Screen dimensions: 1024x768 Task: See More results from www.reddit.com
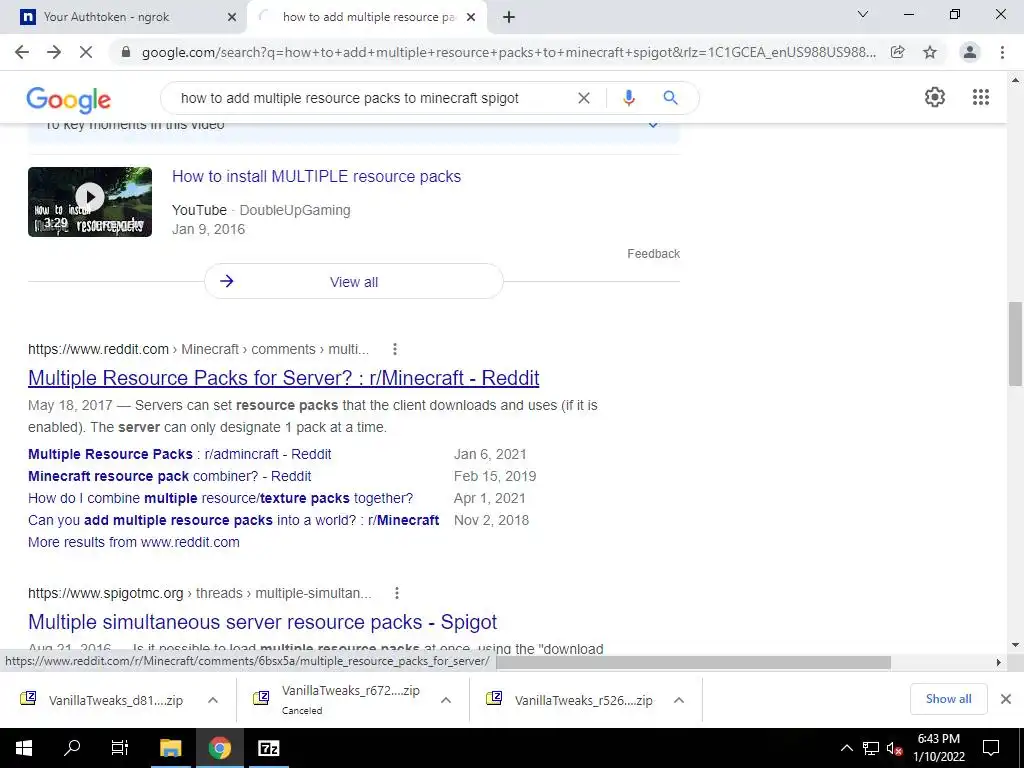pyautogui.click(x=134, y=542)
